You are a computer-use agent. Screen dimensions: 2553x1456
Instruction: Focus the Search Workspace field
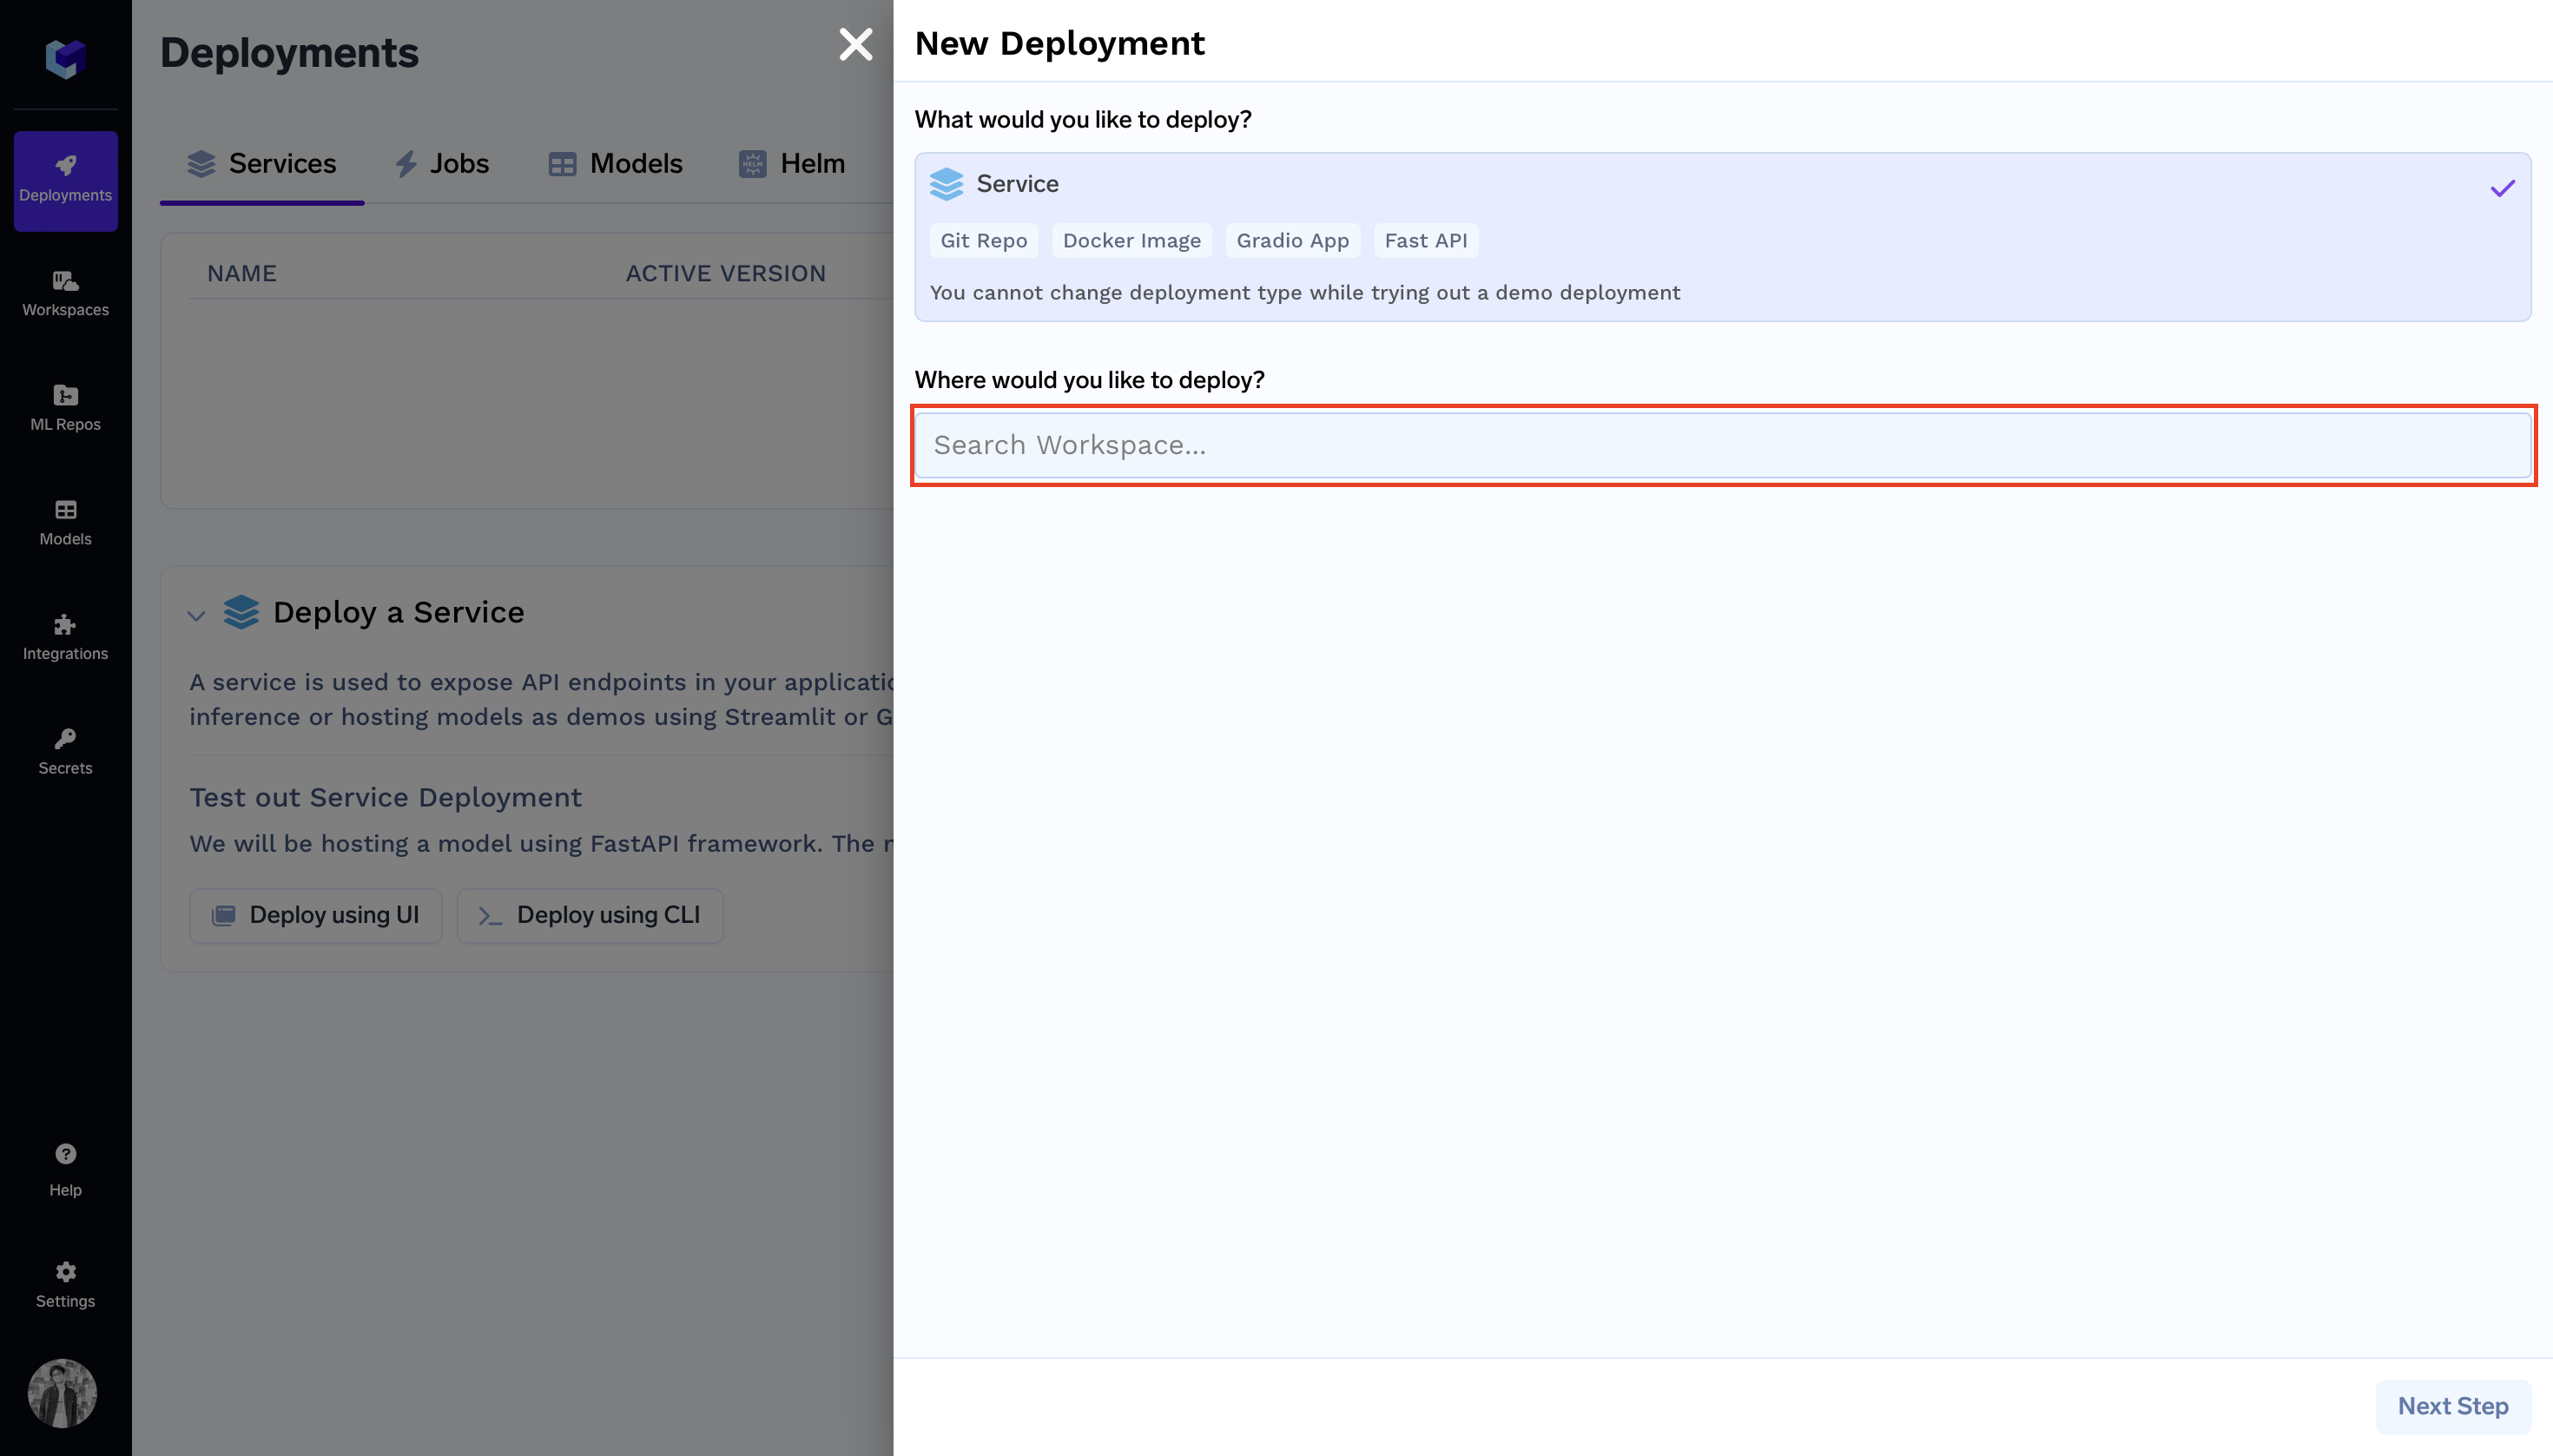click(1722, 445)
